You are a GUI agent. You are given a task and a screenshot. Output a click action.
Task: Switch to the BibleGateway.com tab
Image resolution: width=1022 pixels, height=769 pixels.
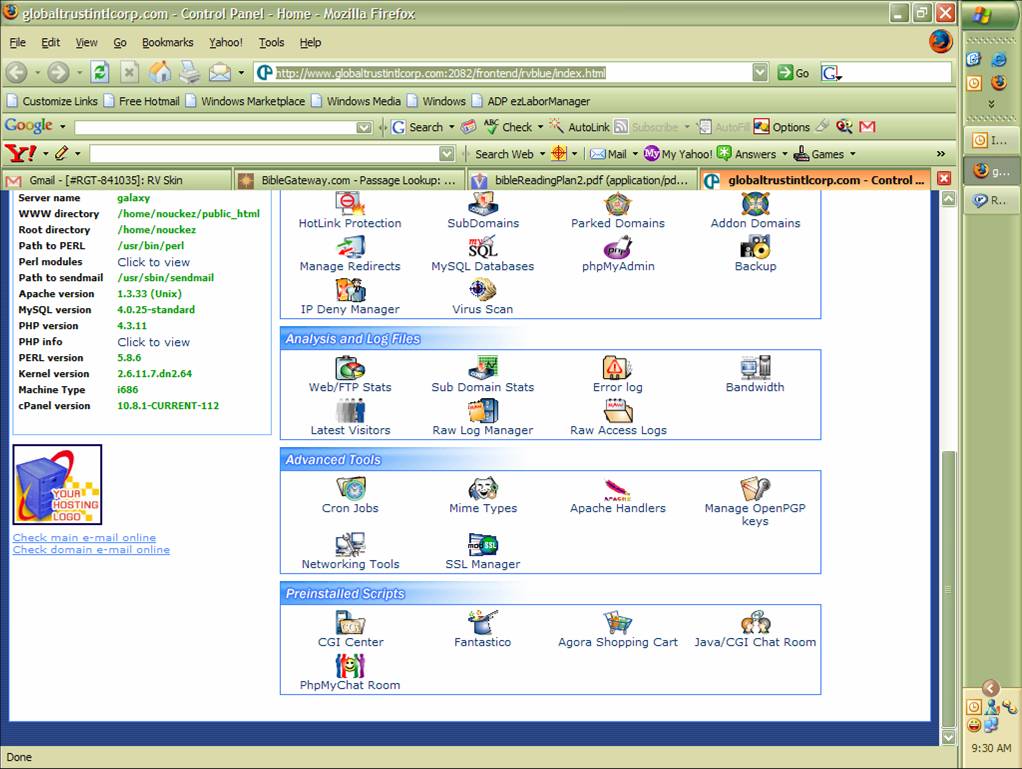tap(348, 180)
